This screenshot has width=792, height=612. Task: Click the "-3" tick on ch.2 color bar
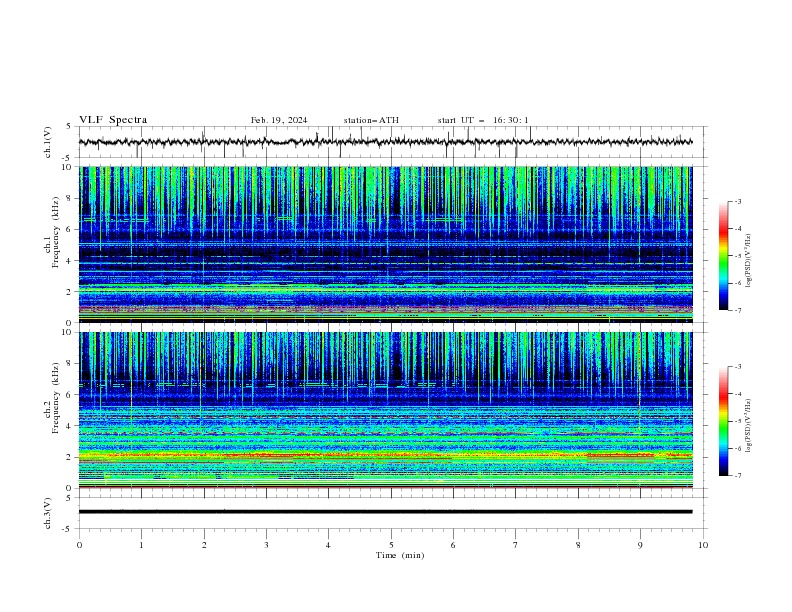point(738,367)
